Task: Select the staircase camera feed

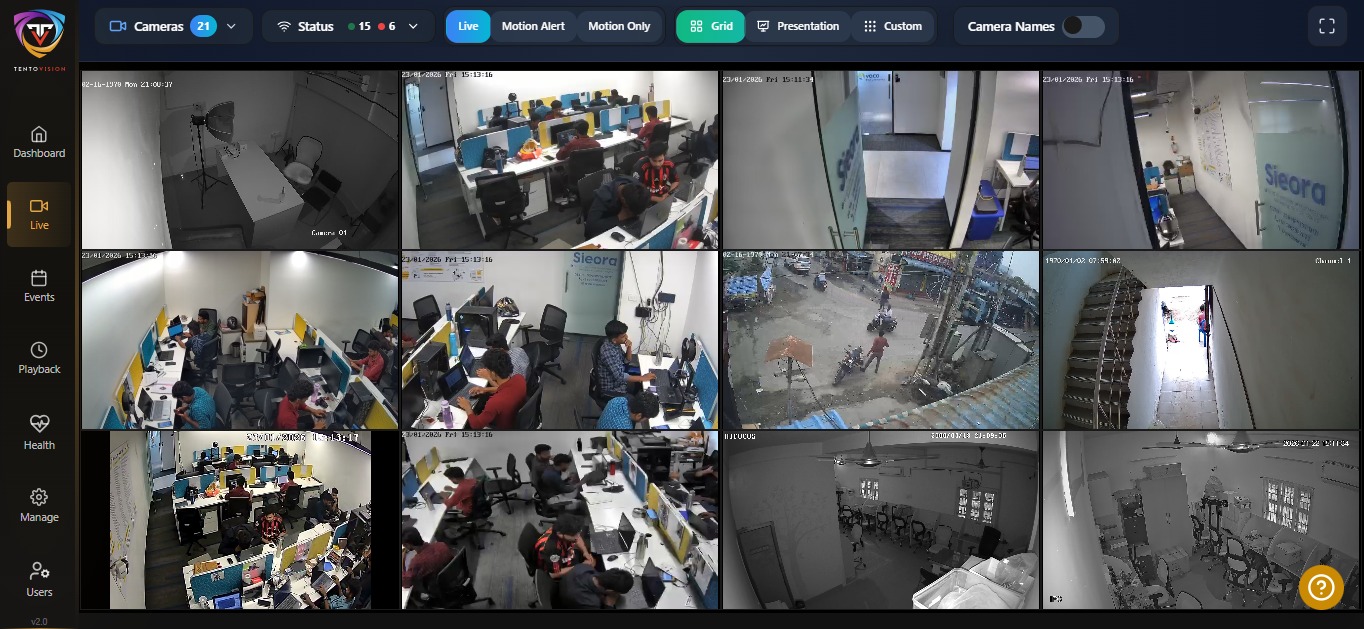Action: (1200, 340)
